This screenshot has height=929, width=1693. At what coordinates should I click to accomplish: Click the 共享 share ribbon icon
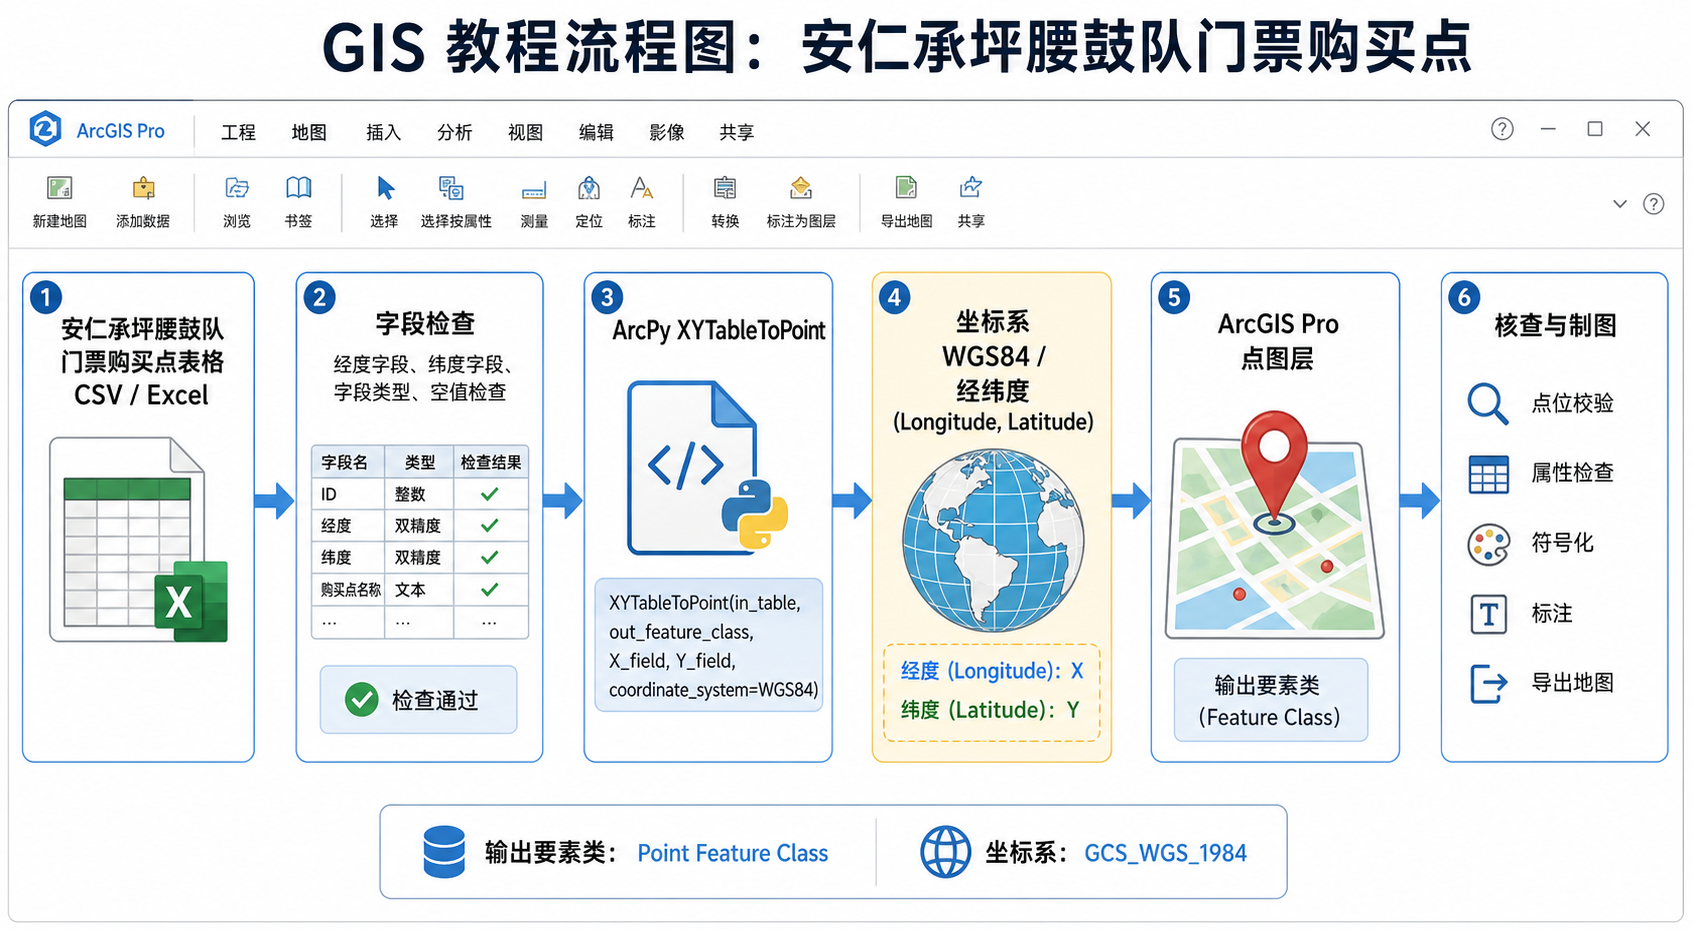(970, 187)
